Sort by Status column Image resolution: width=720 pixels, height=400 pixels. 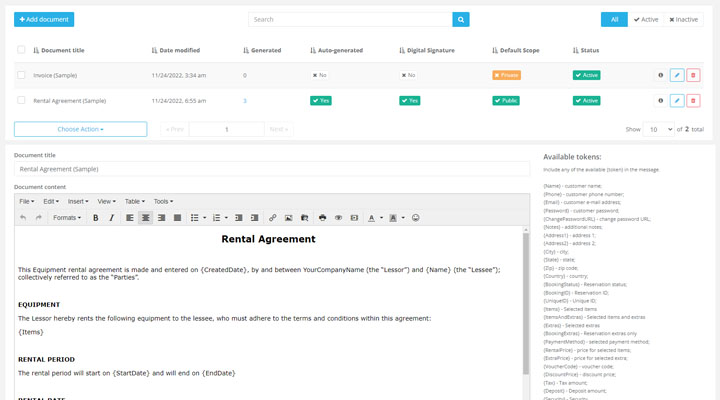586,50
